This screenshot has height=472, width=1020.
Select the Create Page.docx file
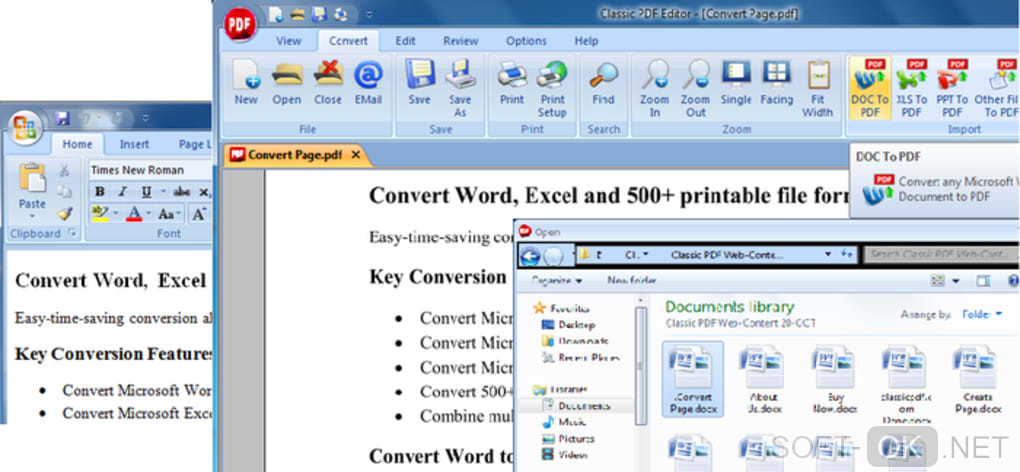(x=977, y=380)
